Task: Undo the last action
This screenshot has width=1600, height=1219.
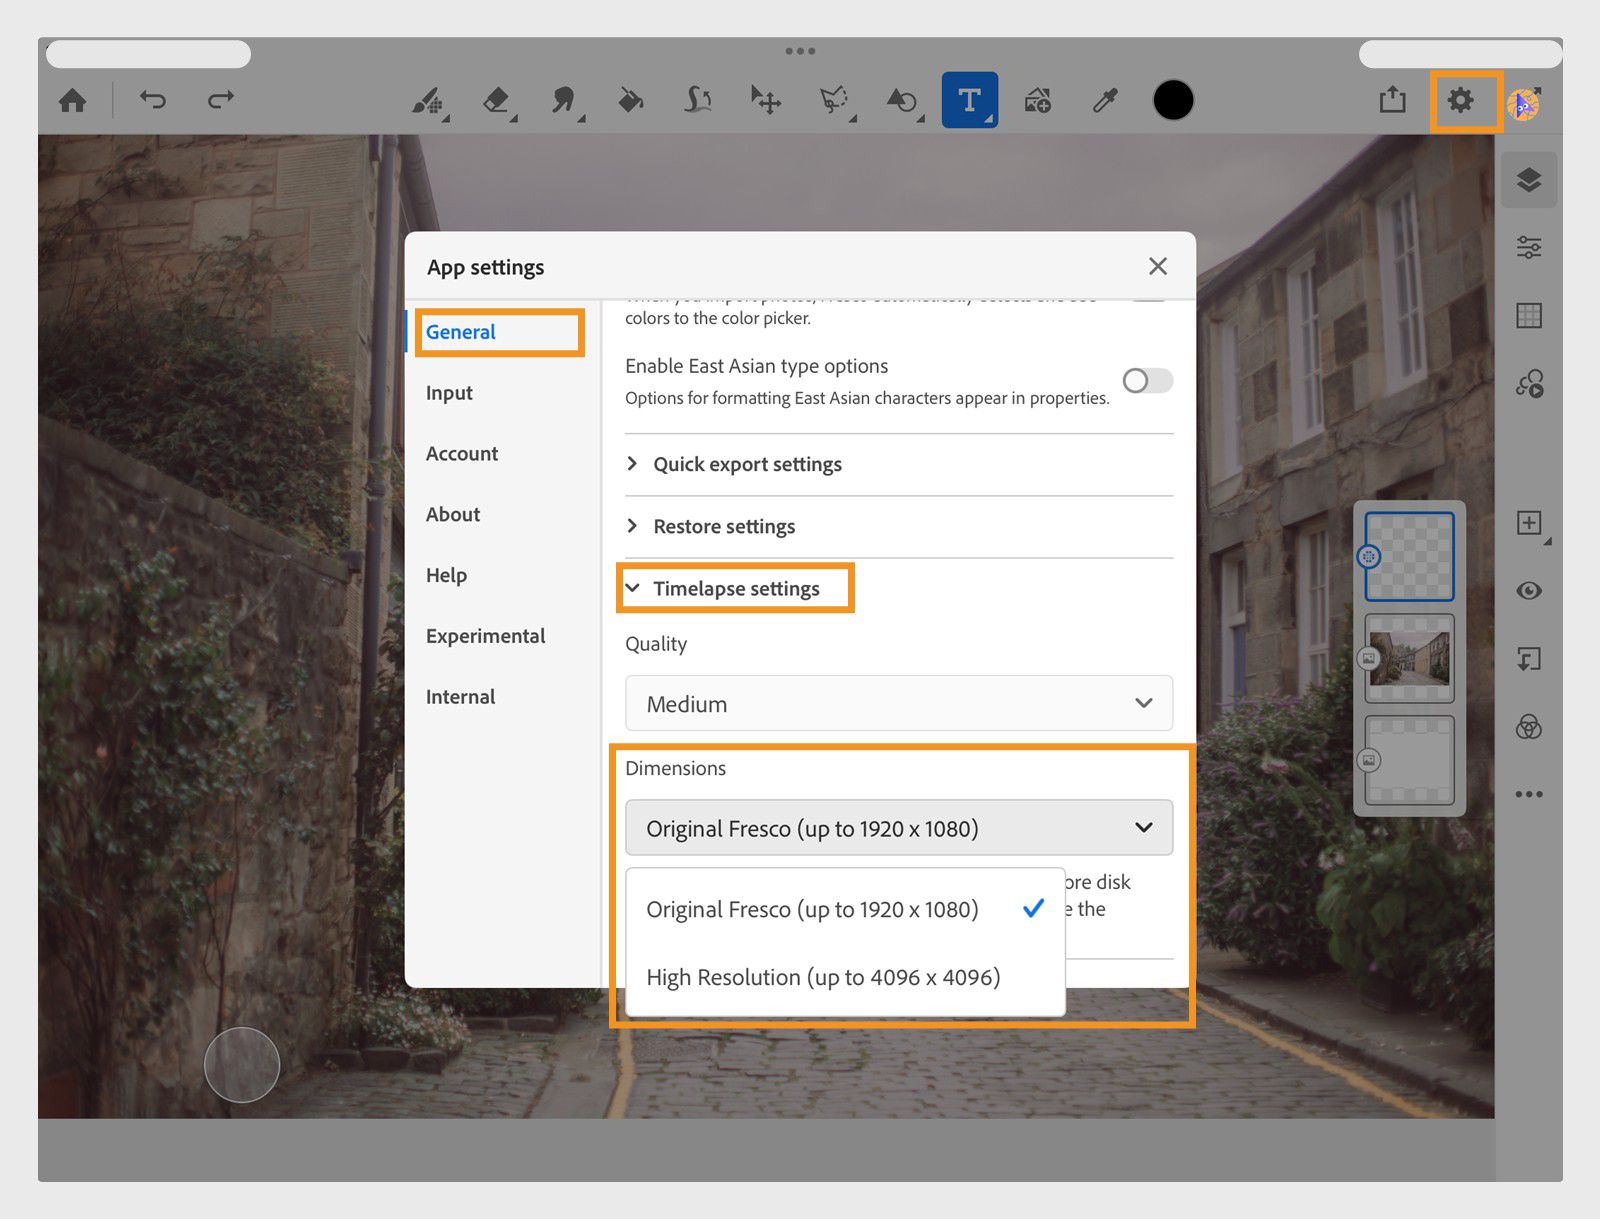Action: (153, 99)
